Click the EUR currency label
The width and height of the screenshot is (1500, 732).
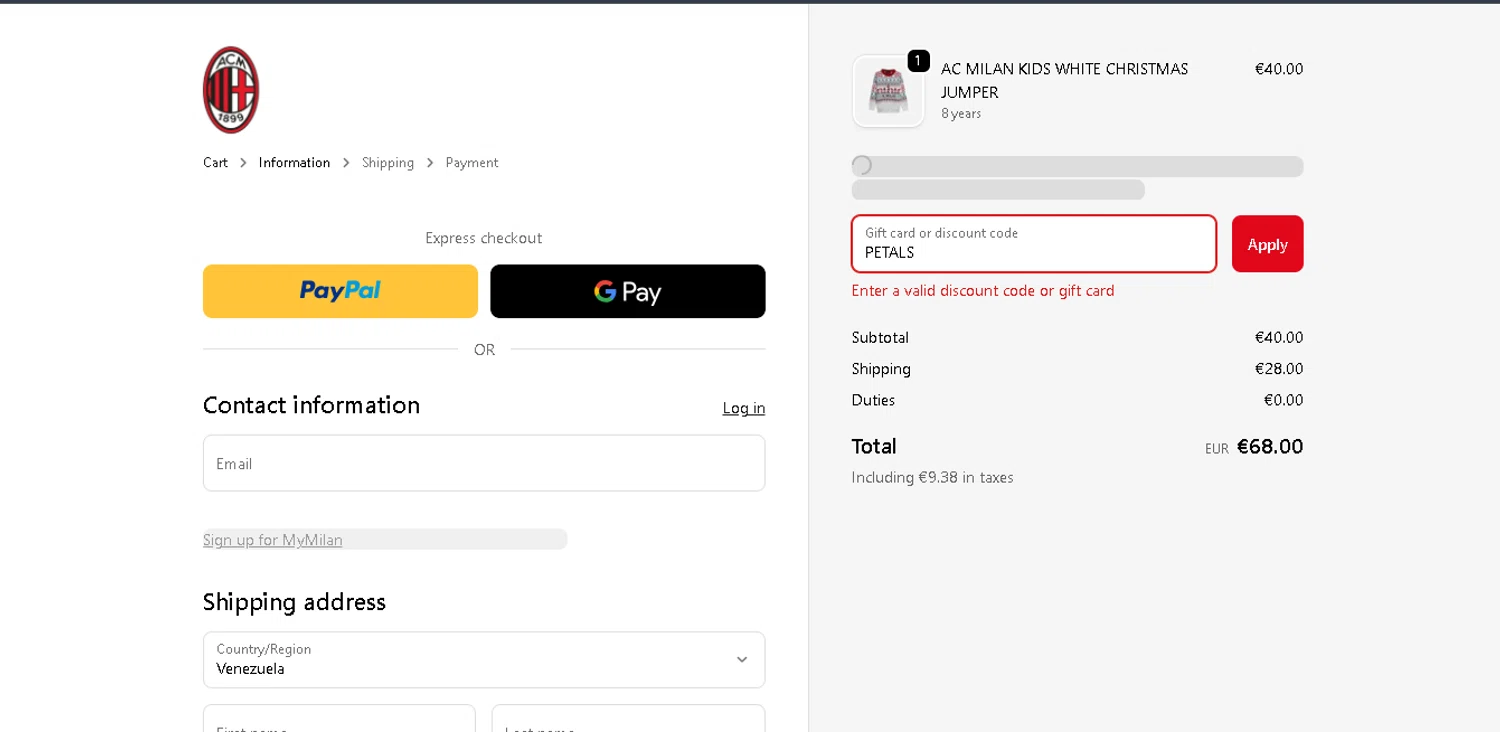tap(1217, 449)
